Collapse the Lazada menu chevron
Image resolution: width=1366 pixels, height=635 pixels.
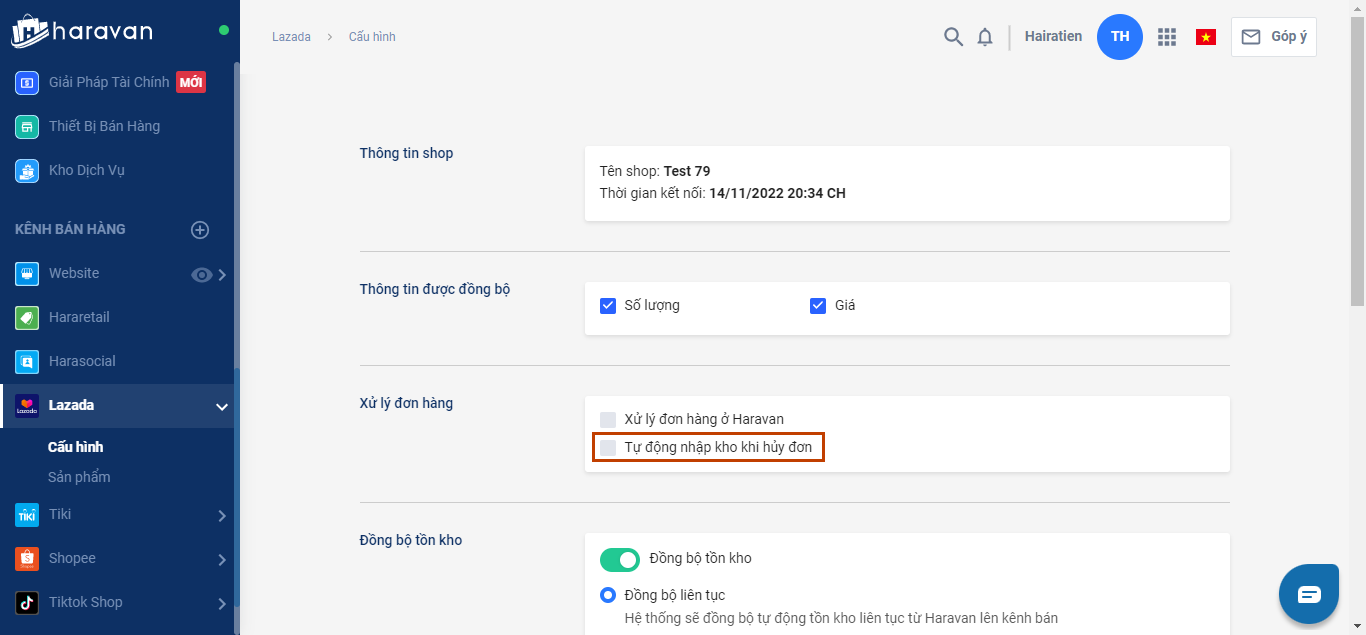(x=222, y=406)
